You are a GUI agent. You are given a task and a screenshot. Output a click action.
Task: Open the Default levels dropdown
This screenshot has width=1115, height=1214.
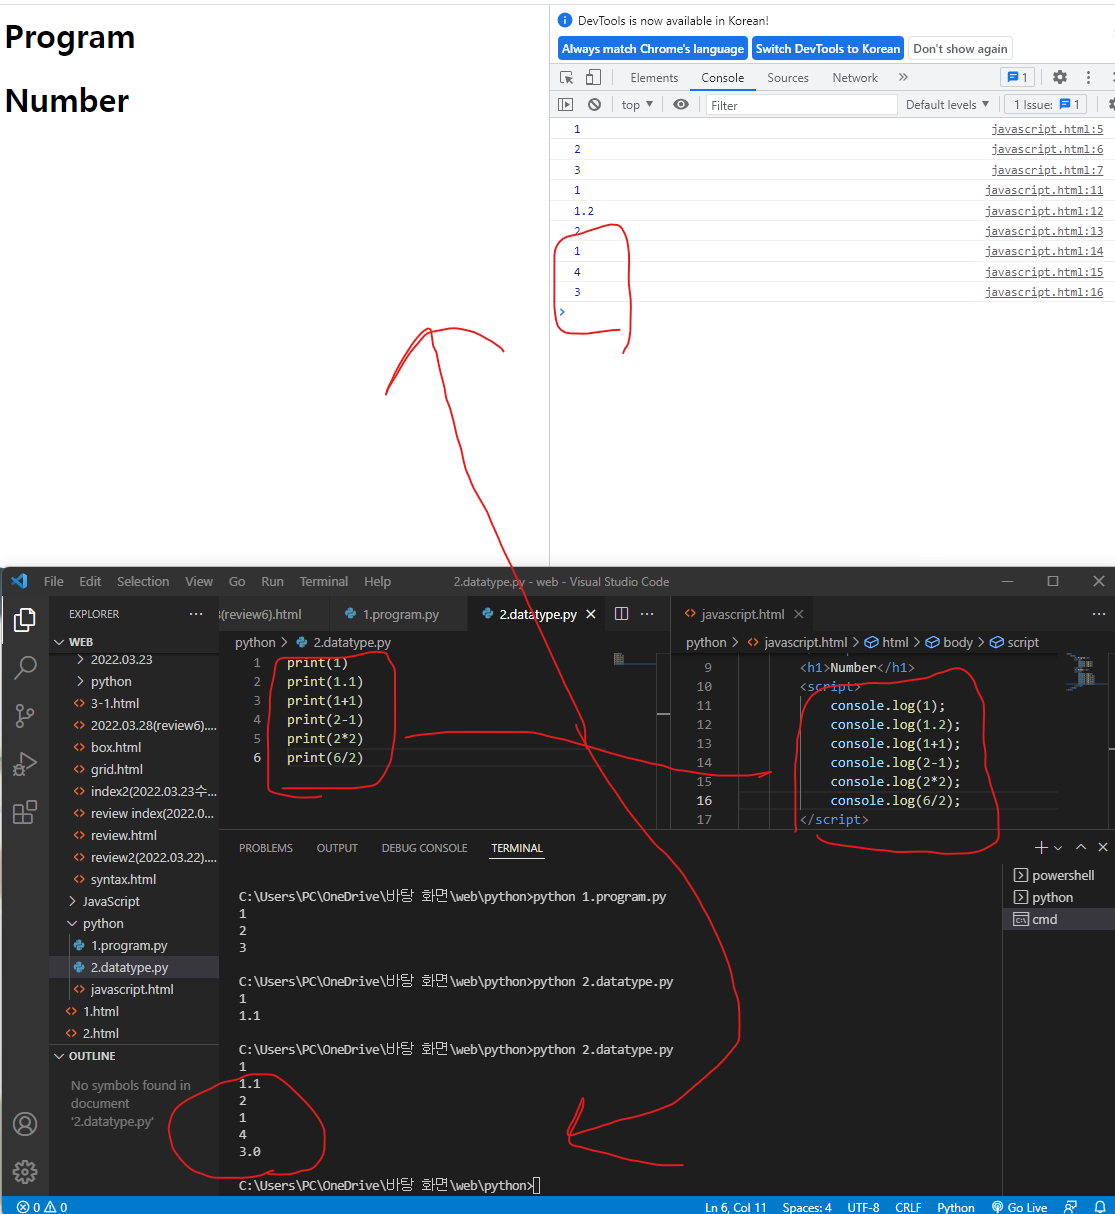[947, 104]
